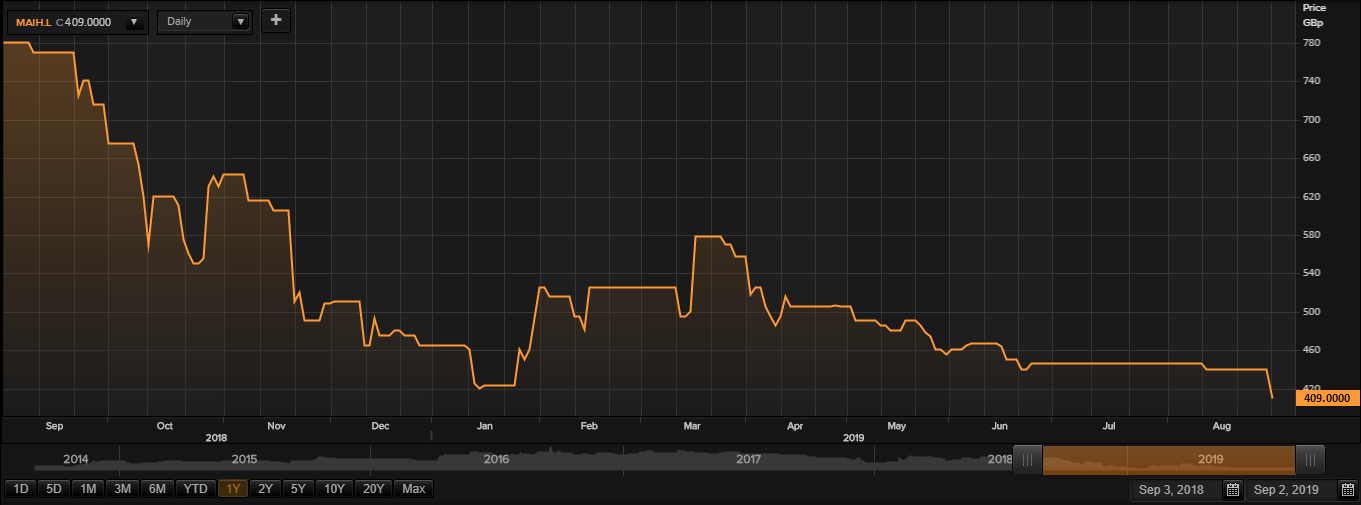Click the Sep month axis label

[x=54, y=426]
